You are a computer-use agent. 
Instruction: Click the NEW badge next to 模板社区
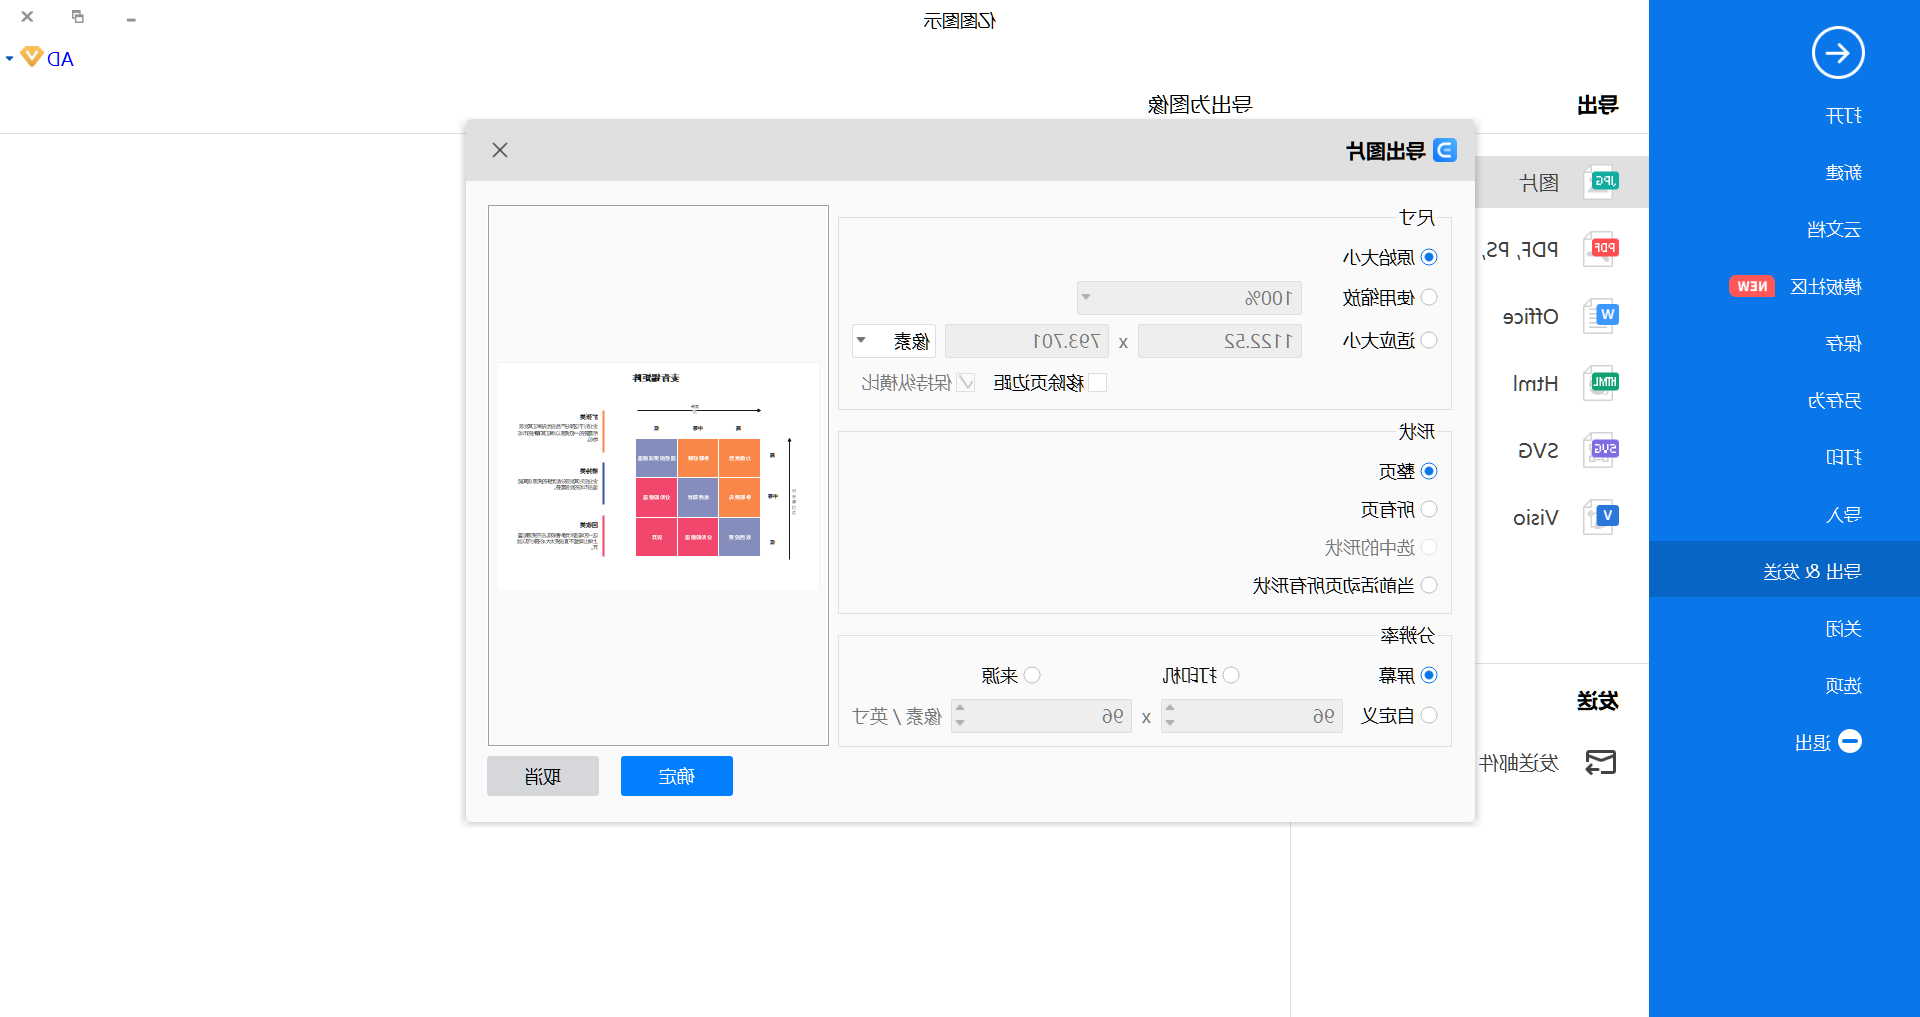(1752, 286)
